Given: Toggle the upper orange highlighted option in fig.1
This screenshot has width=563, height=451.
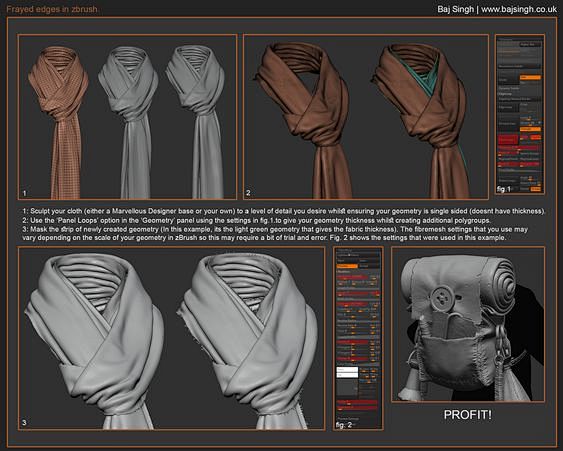Looking at the screenshot, I should 530,77.
